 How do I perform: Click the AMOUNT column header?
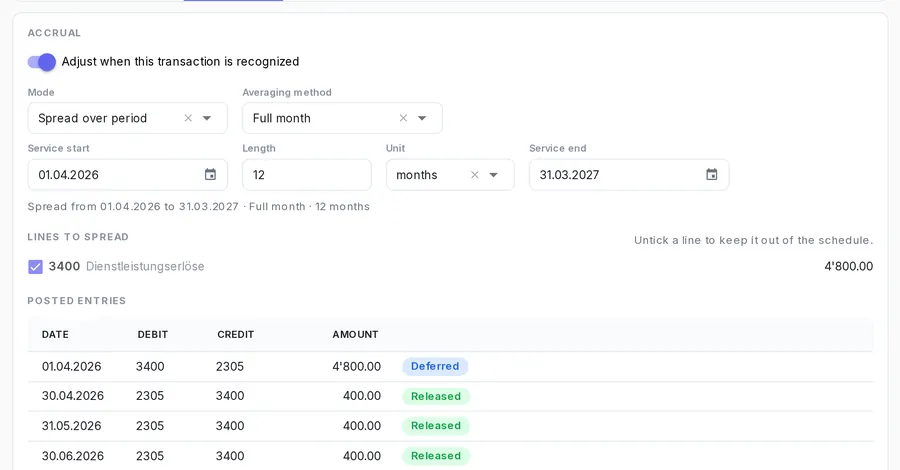tap(355, 335)
